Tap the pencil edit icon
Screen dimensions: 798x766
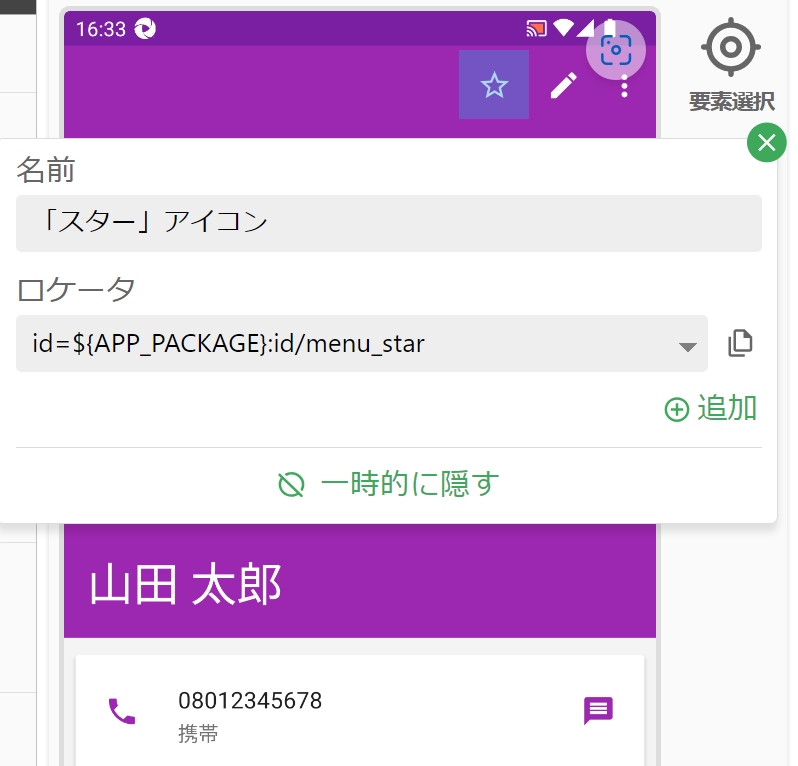(564, 85)
